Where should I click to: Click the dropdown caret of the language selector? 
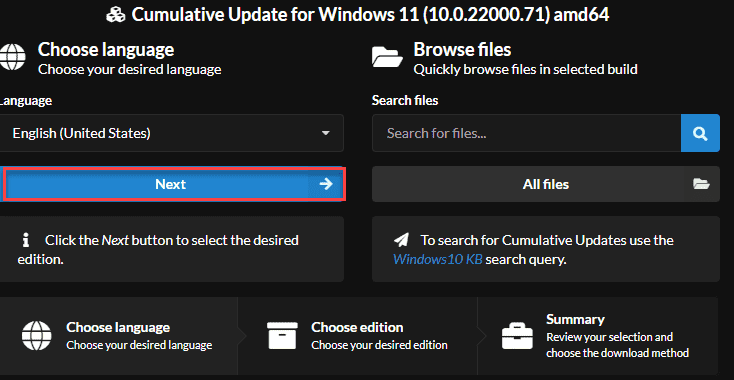tap(326, 133)
